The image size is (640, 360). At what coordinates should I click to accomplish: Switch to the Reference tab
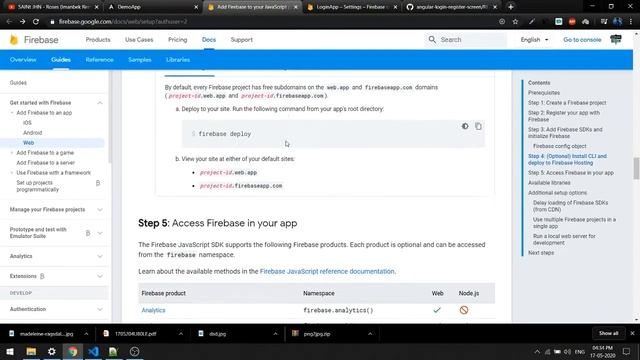click(x=100, y=60)
